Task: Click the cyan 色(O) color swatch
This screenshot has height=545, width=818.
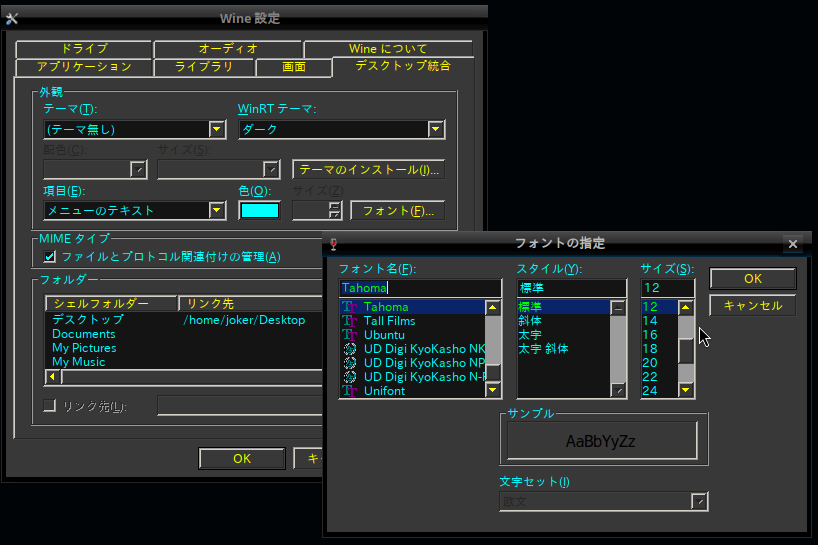Action: pos(259,211)
